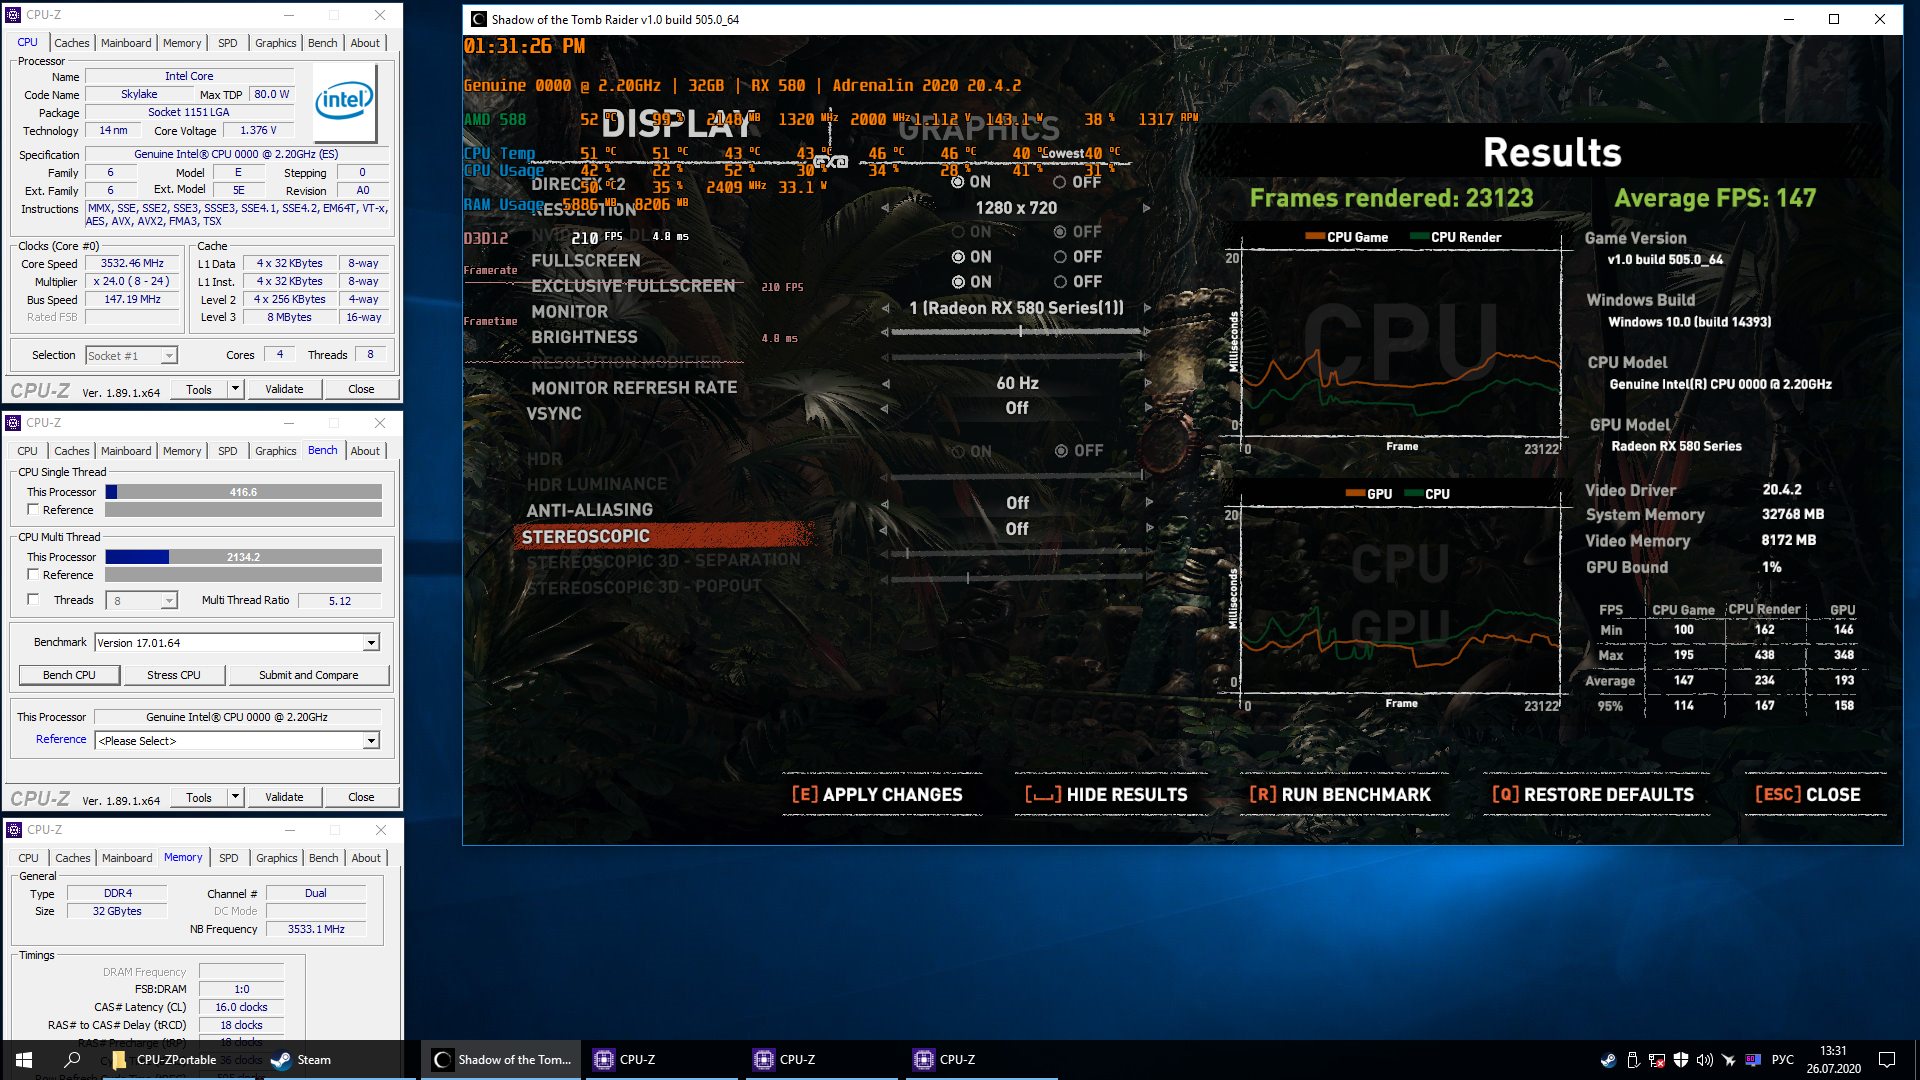Adjust the Brightness slider
This screenshot has width=1920, height=1080.
coord(1017,331)
